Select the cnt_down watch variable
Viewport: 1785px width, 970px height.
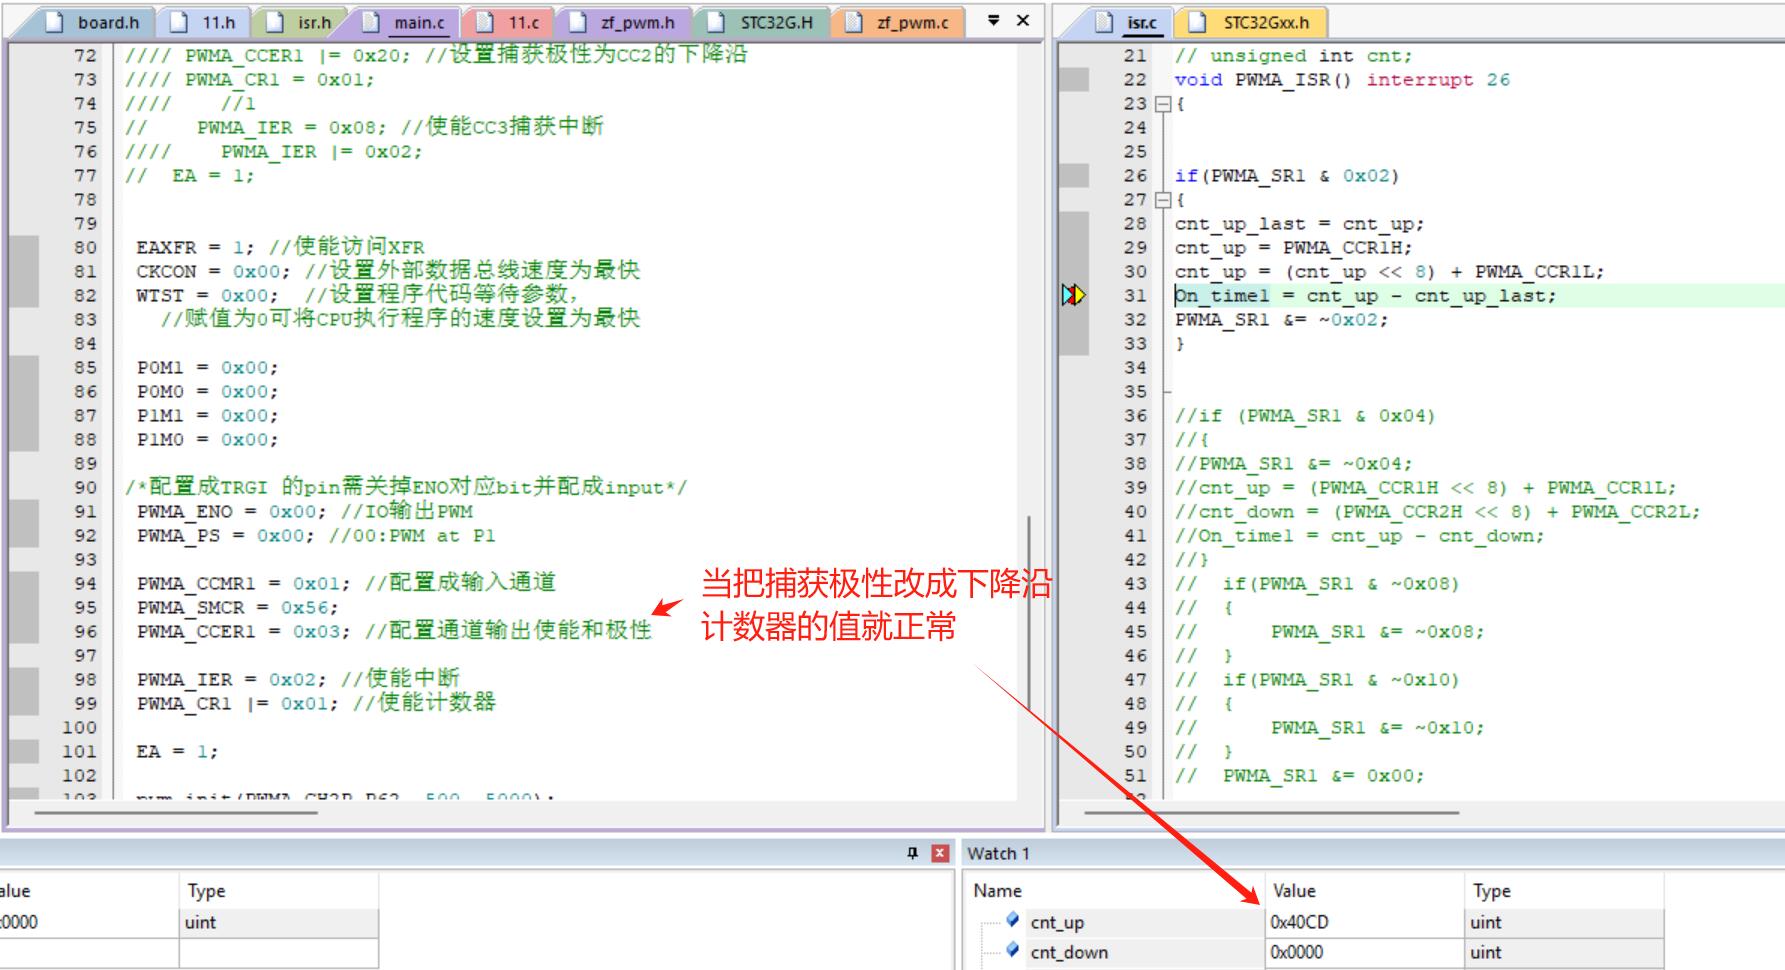(x=1069, y=952)
